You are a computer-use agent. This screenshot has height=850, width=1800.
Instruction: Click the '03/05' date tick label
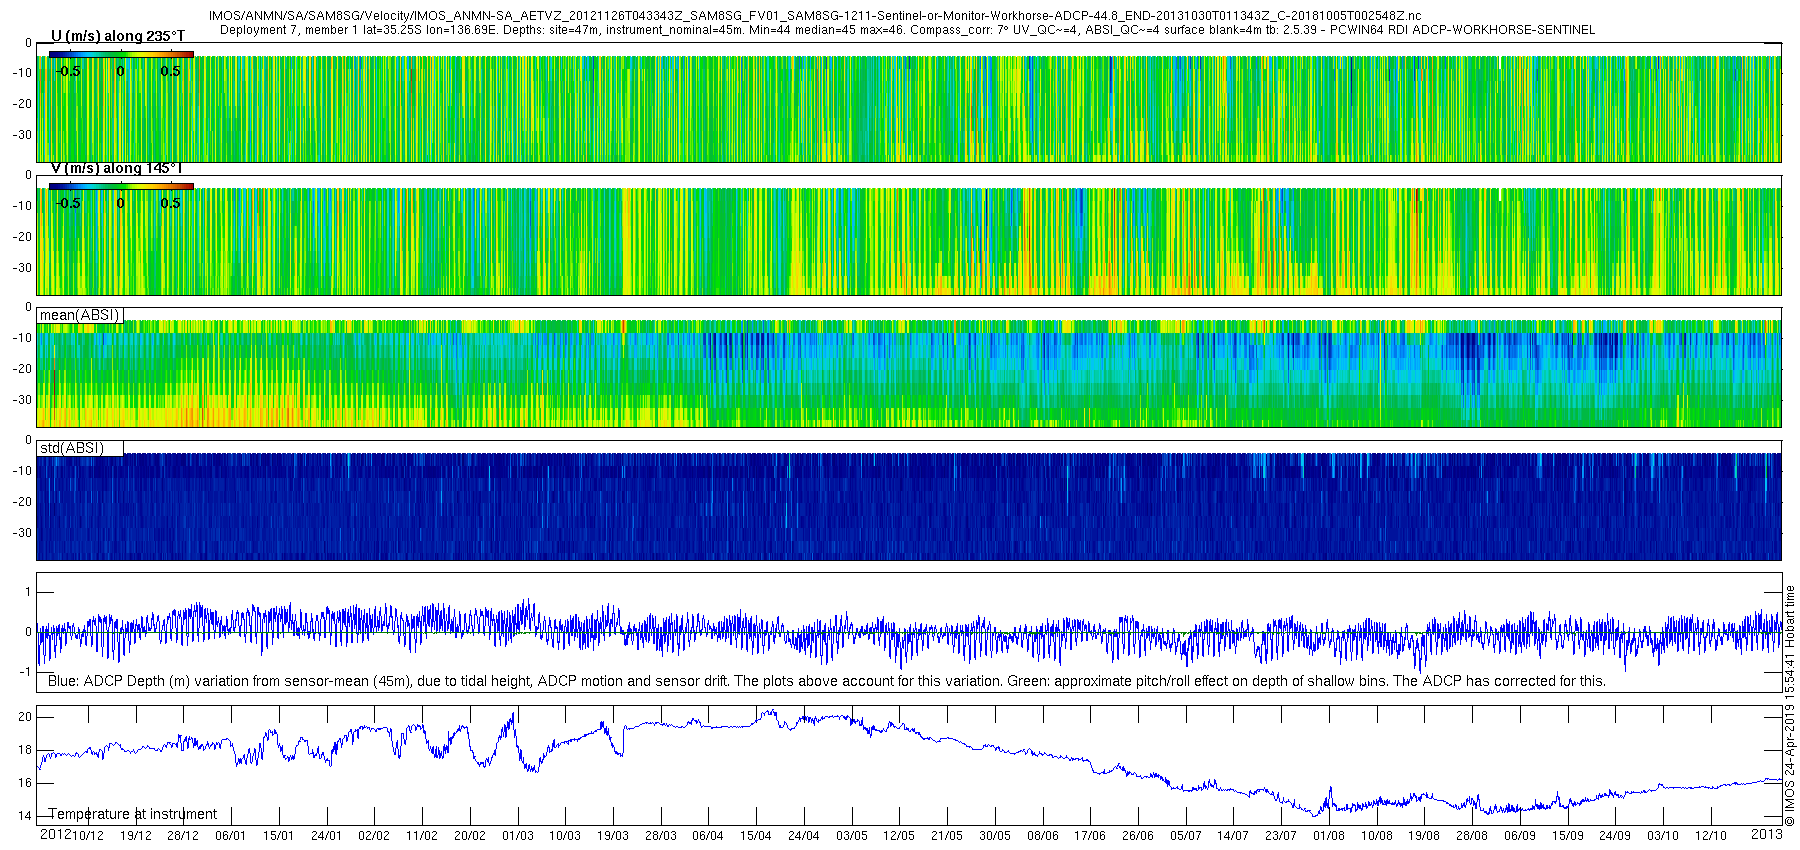(852, 835)
